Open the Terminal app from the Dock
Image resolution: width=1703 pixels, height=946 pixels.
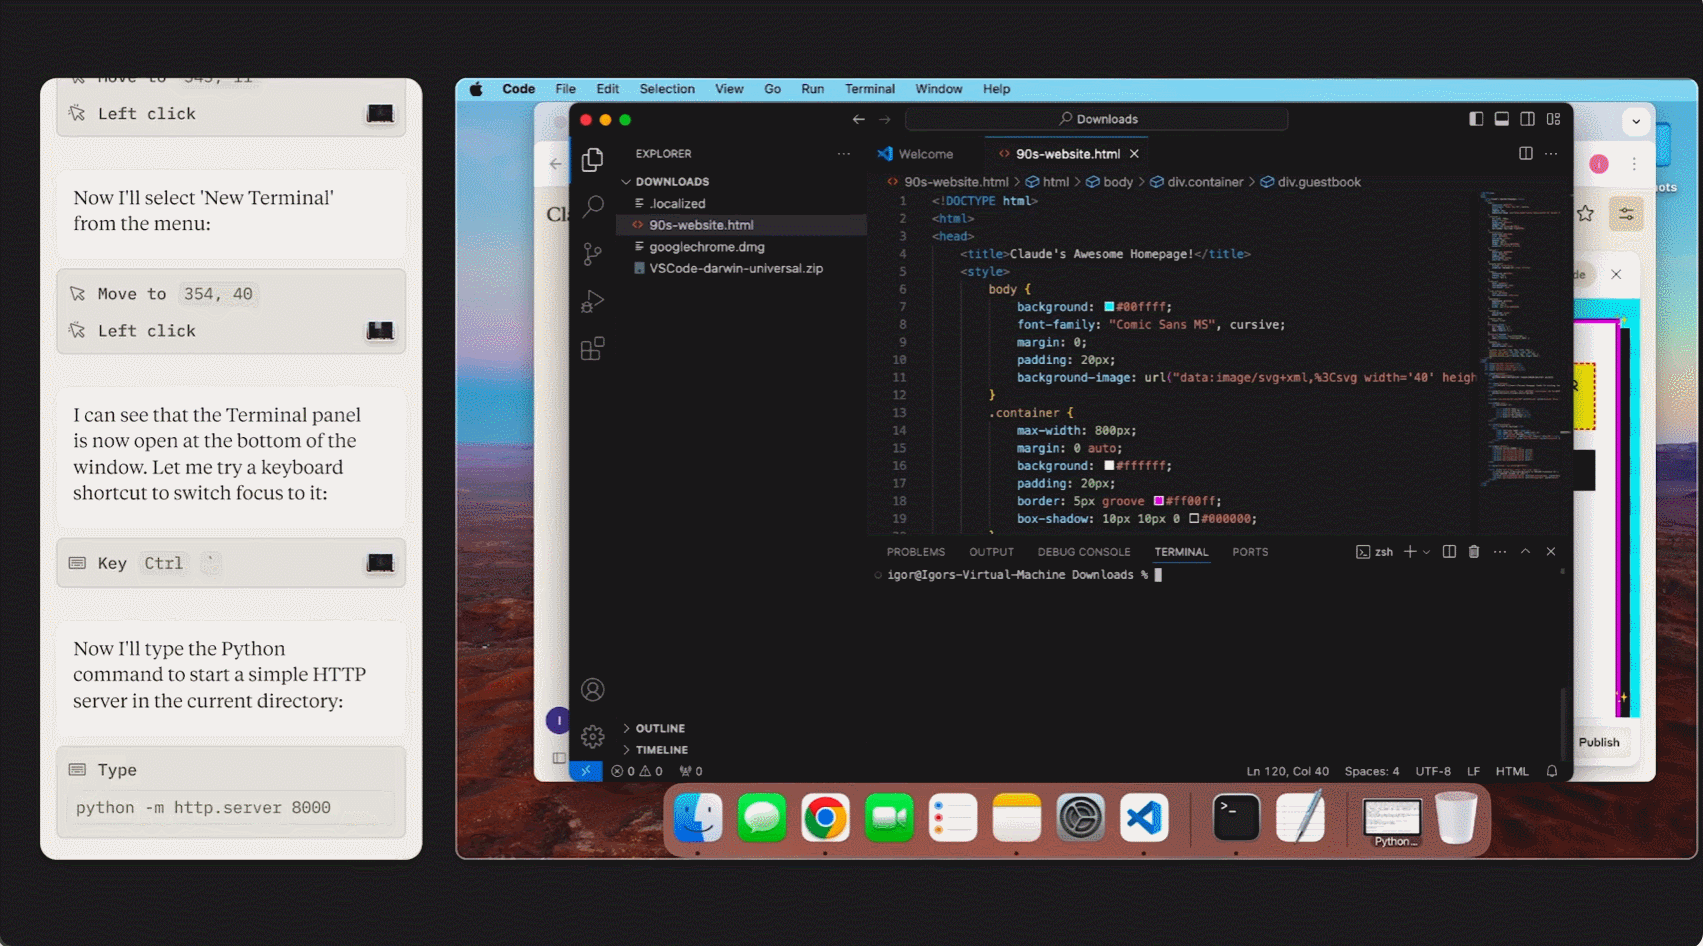1236,818
